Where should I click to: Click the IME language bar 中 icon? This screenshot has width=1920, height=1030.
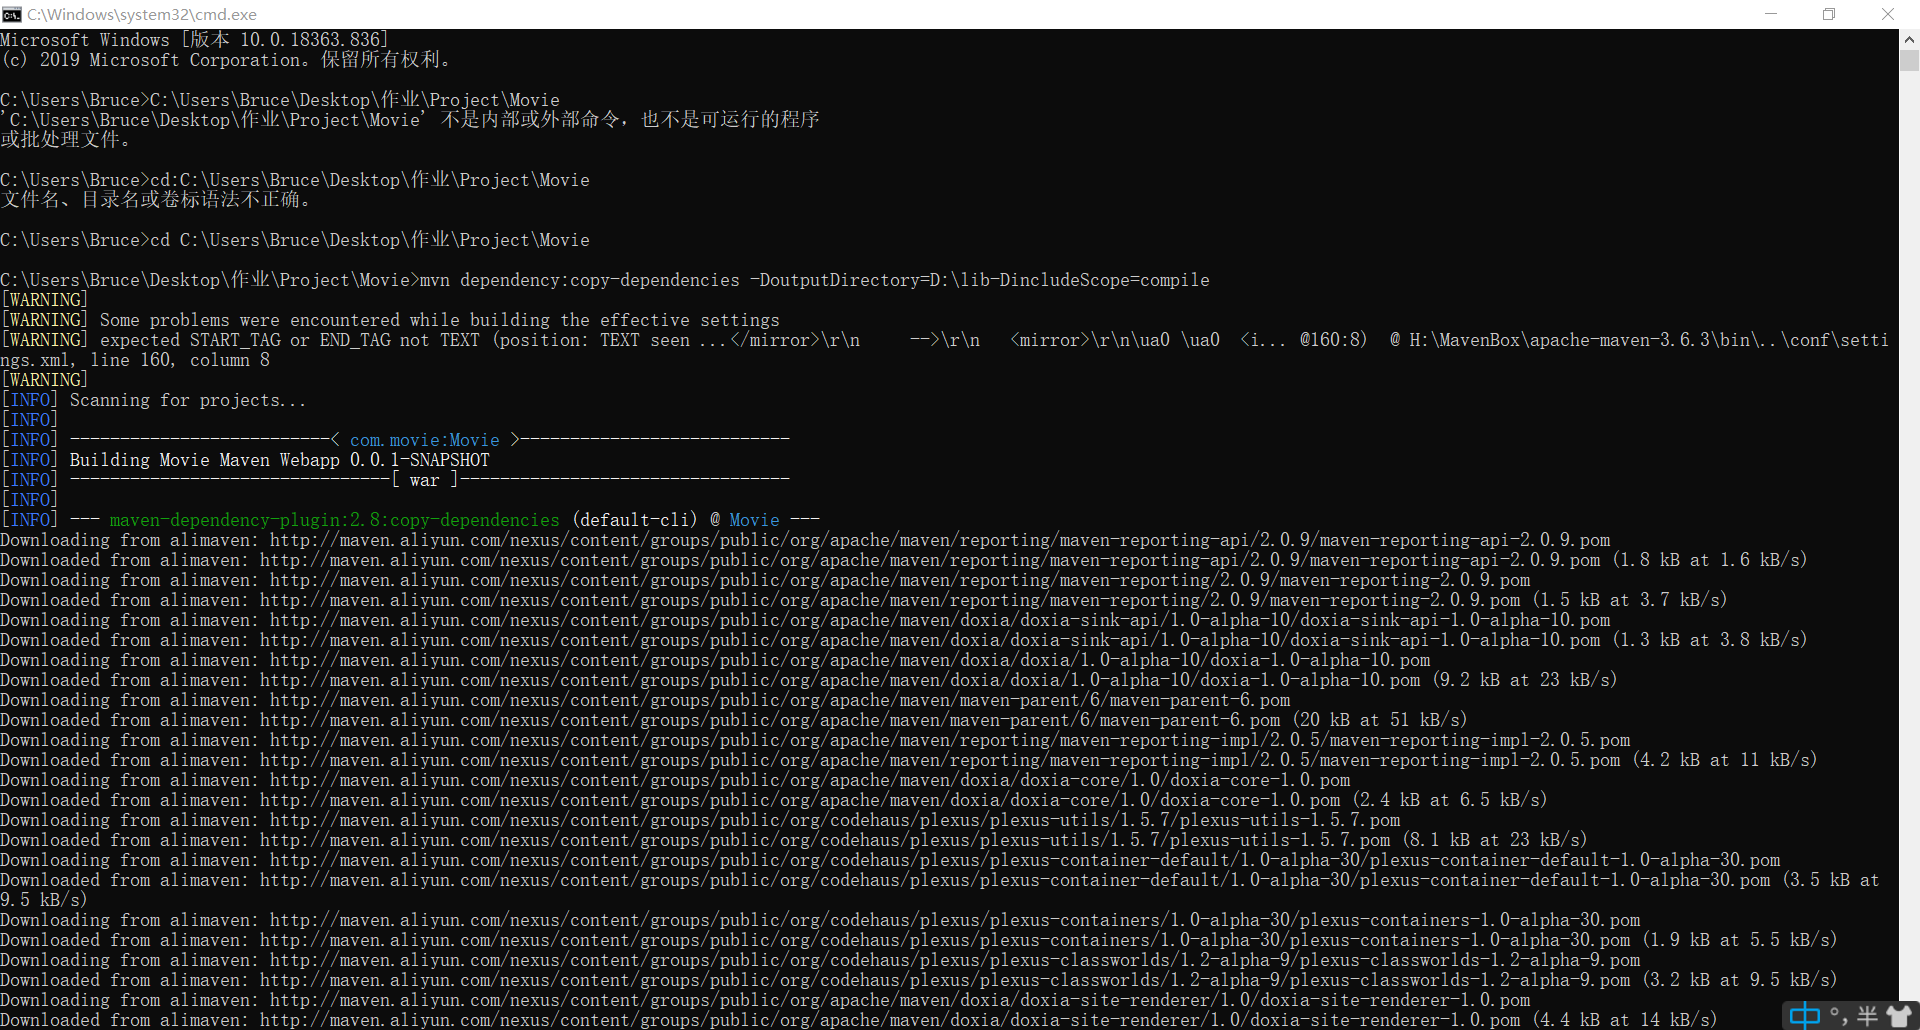(x=1805, y=1016)
